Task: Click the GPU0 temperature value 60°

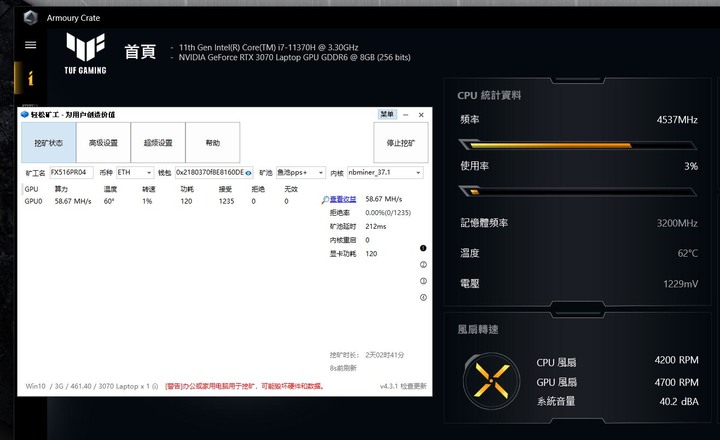Action: pyautogui.click(x=109, y=201)
